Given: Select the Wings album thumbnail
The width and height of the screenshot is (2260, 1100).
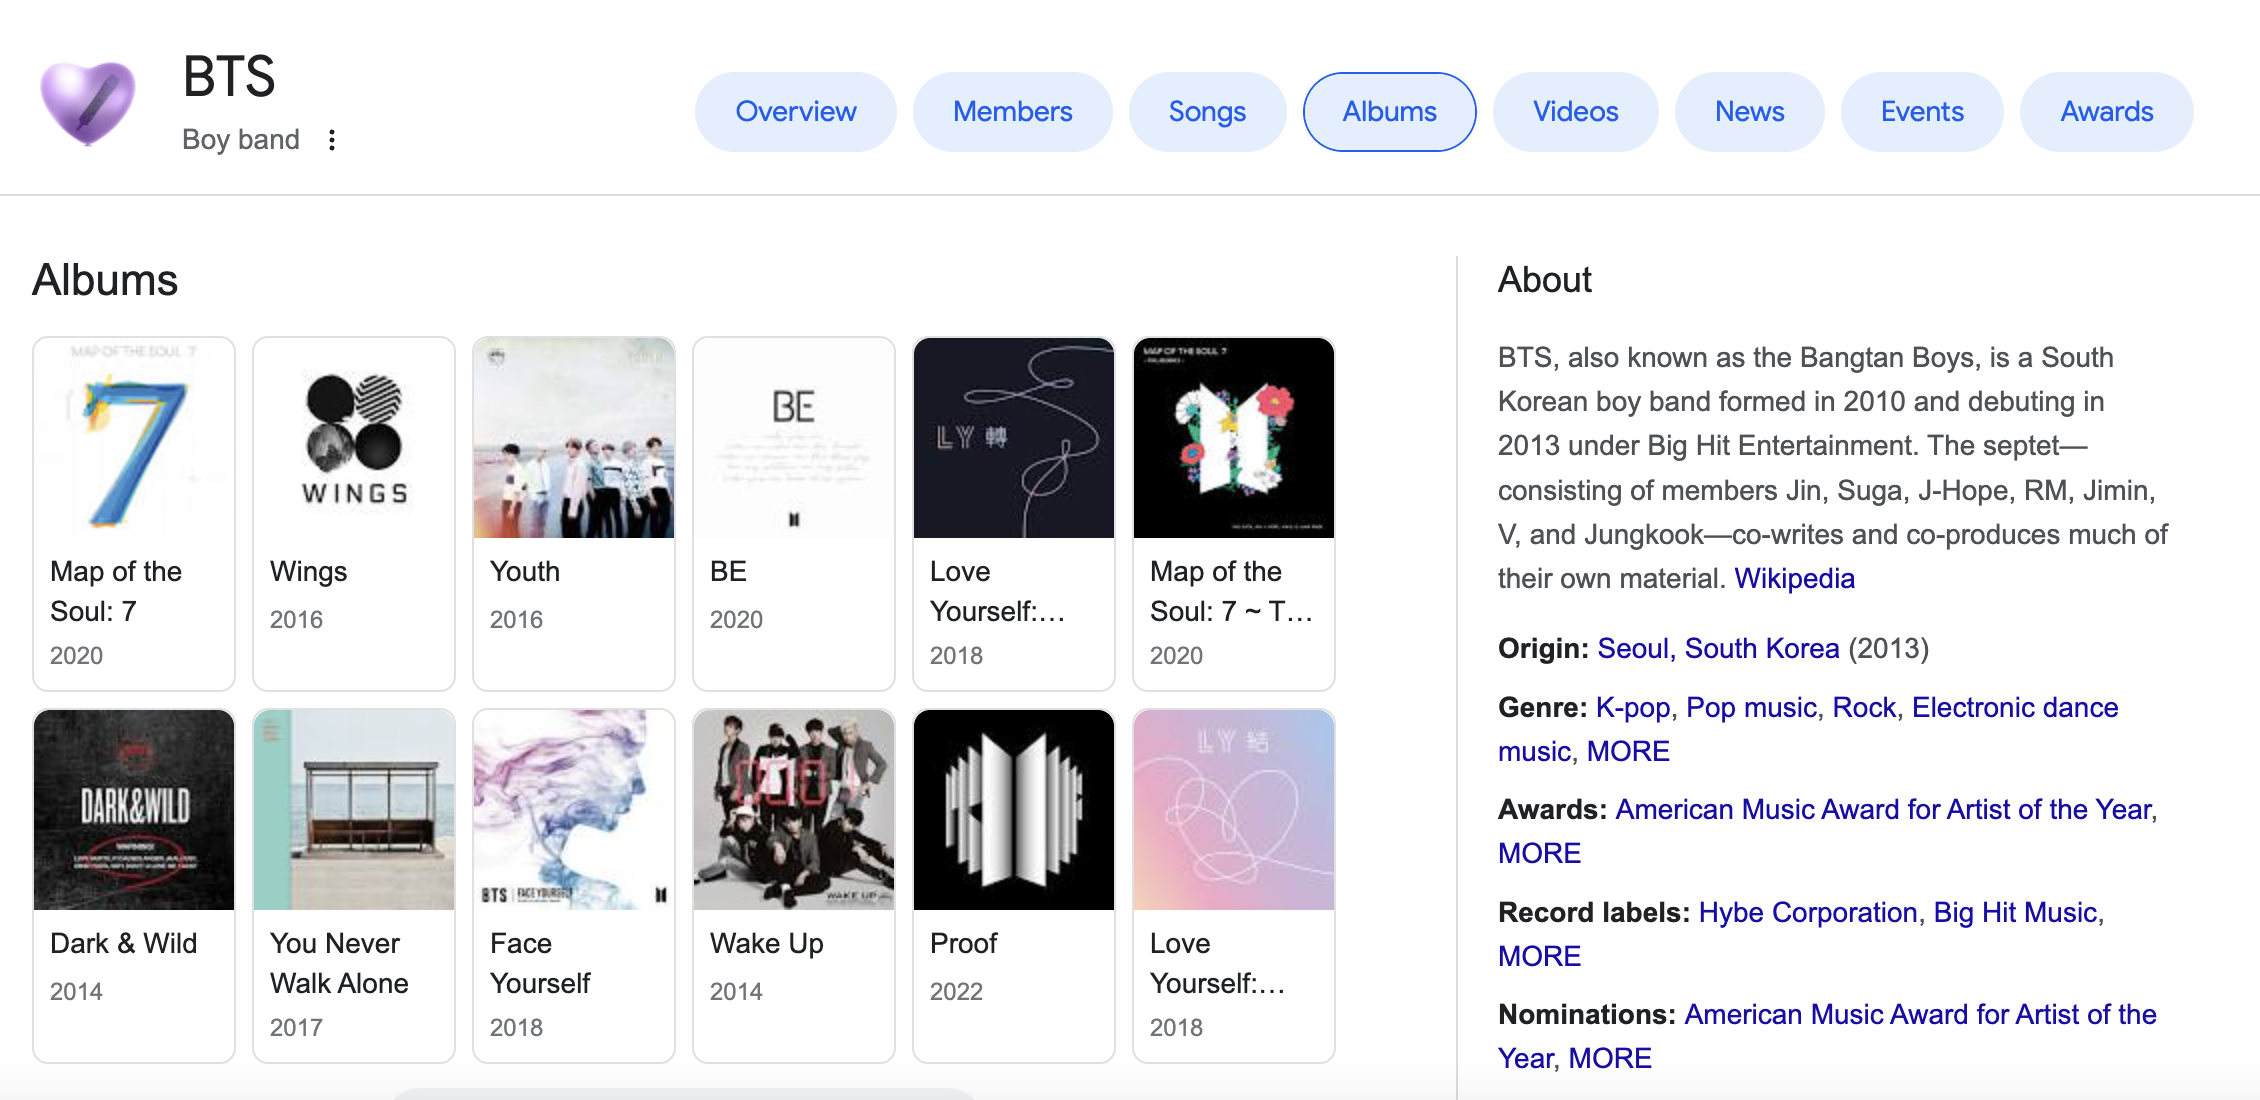Looking at the screenshot, I should coord(353,437).
